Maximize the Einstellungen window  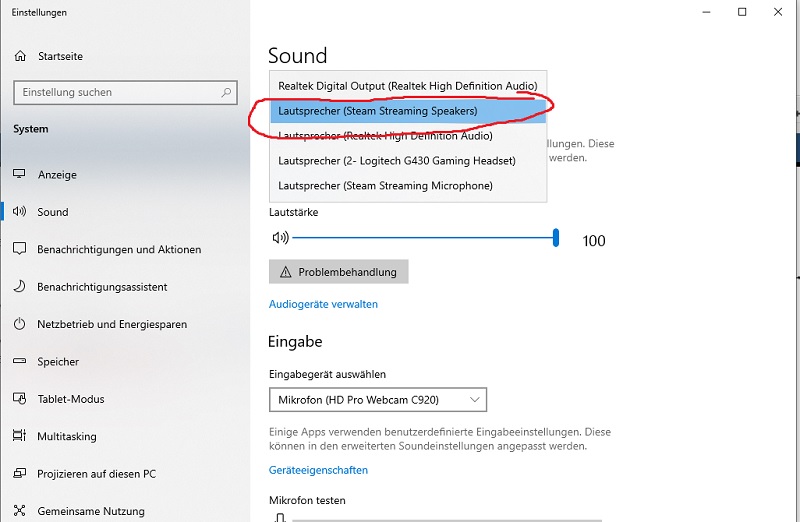(x=742, y=12)
